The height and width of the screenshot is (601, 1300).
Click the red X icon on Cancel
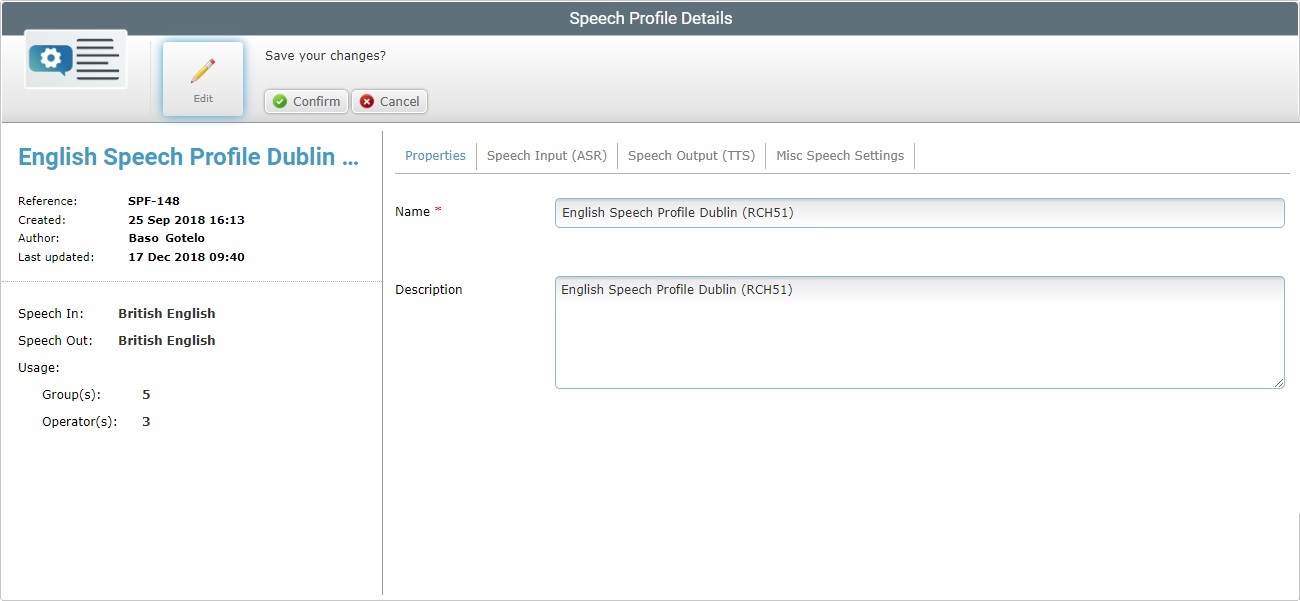pos(367,101)
